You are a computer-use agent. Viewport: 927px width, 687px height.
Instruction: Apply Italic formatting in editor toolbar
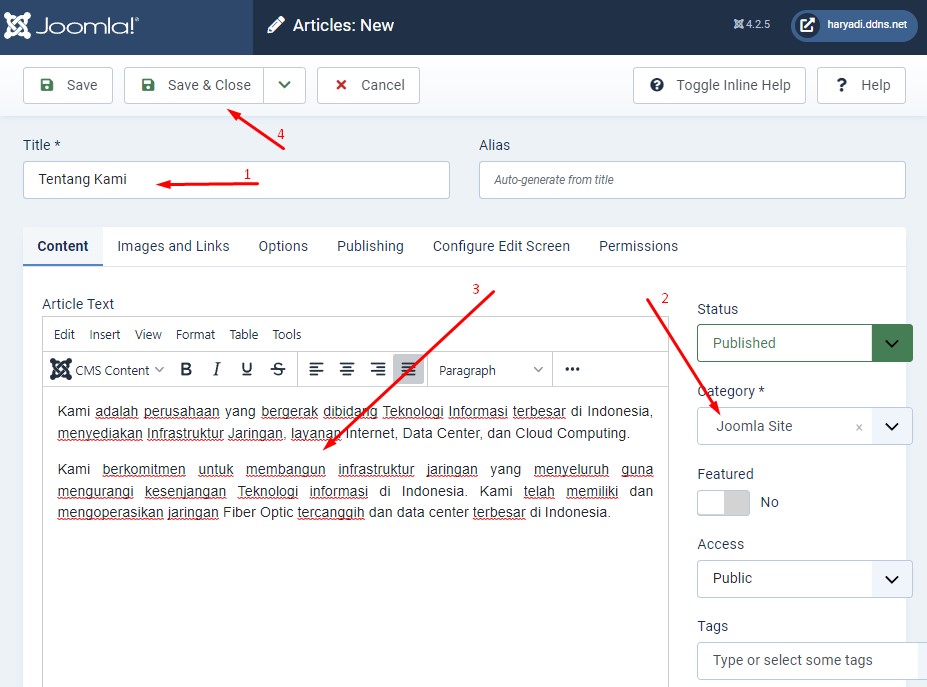tap(216, 370)
